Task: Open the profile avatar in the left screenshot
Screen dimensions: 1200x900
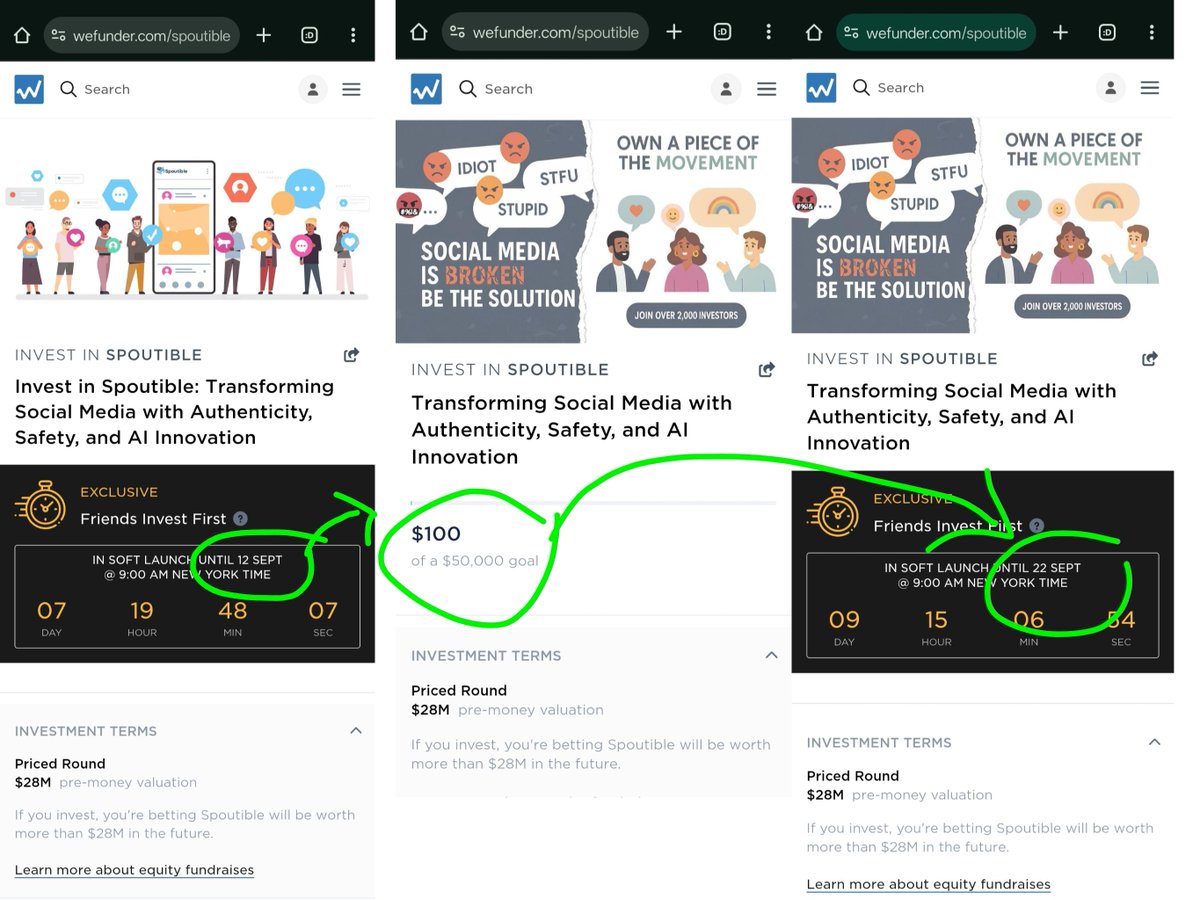Action: 313,89
